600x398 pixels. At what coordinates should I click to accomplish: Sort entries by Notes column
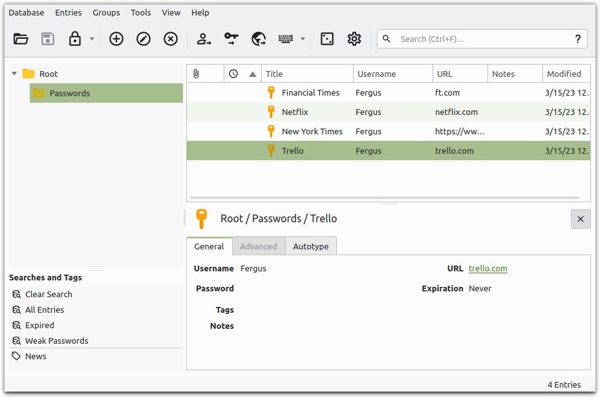click(x=515, y=74)
